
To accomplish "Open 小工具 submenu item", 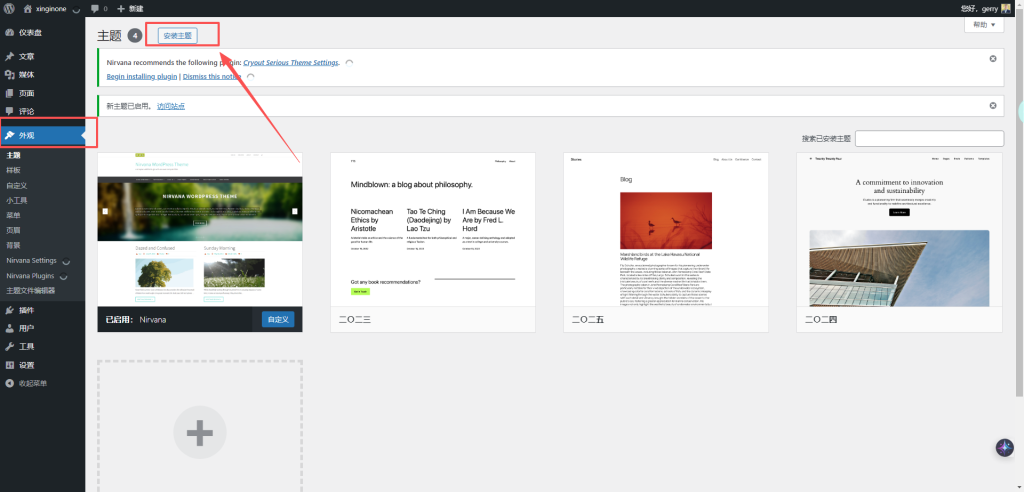I will [x=17, y=201].
